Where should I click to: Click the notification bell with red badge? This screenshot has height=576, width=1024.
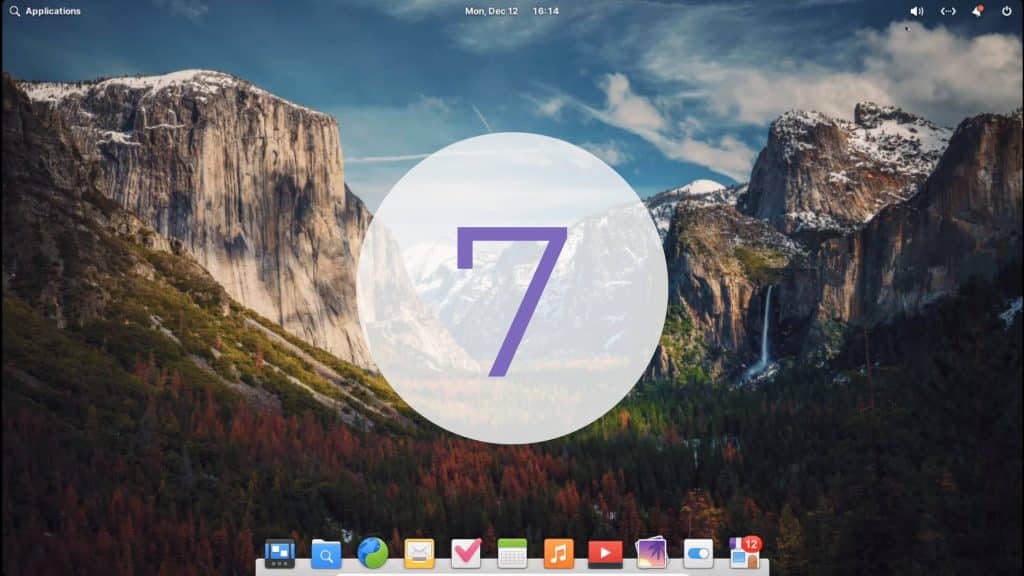coord(977,12)
